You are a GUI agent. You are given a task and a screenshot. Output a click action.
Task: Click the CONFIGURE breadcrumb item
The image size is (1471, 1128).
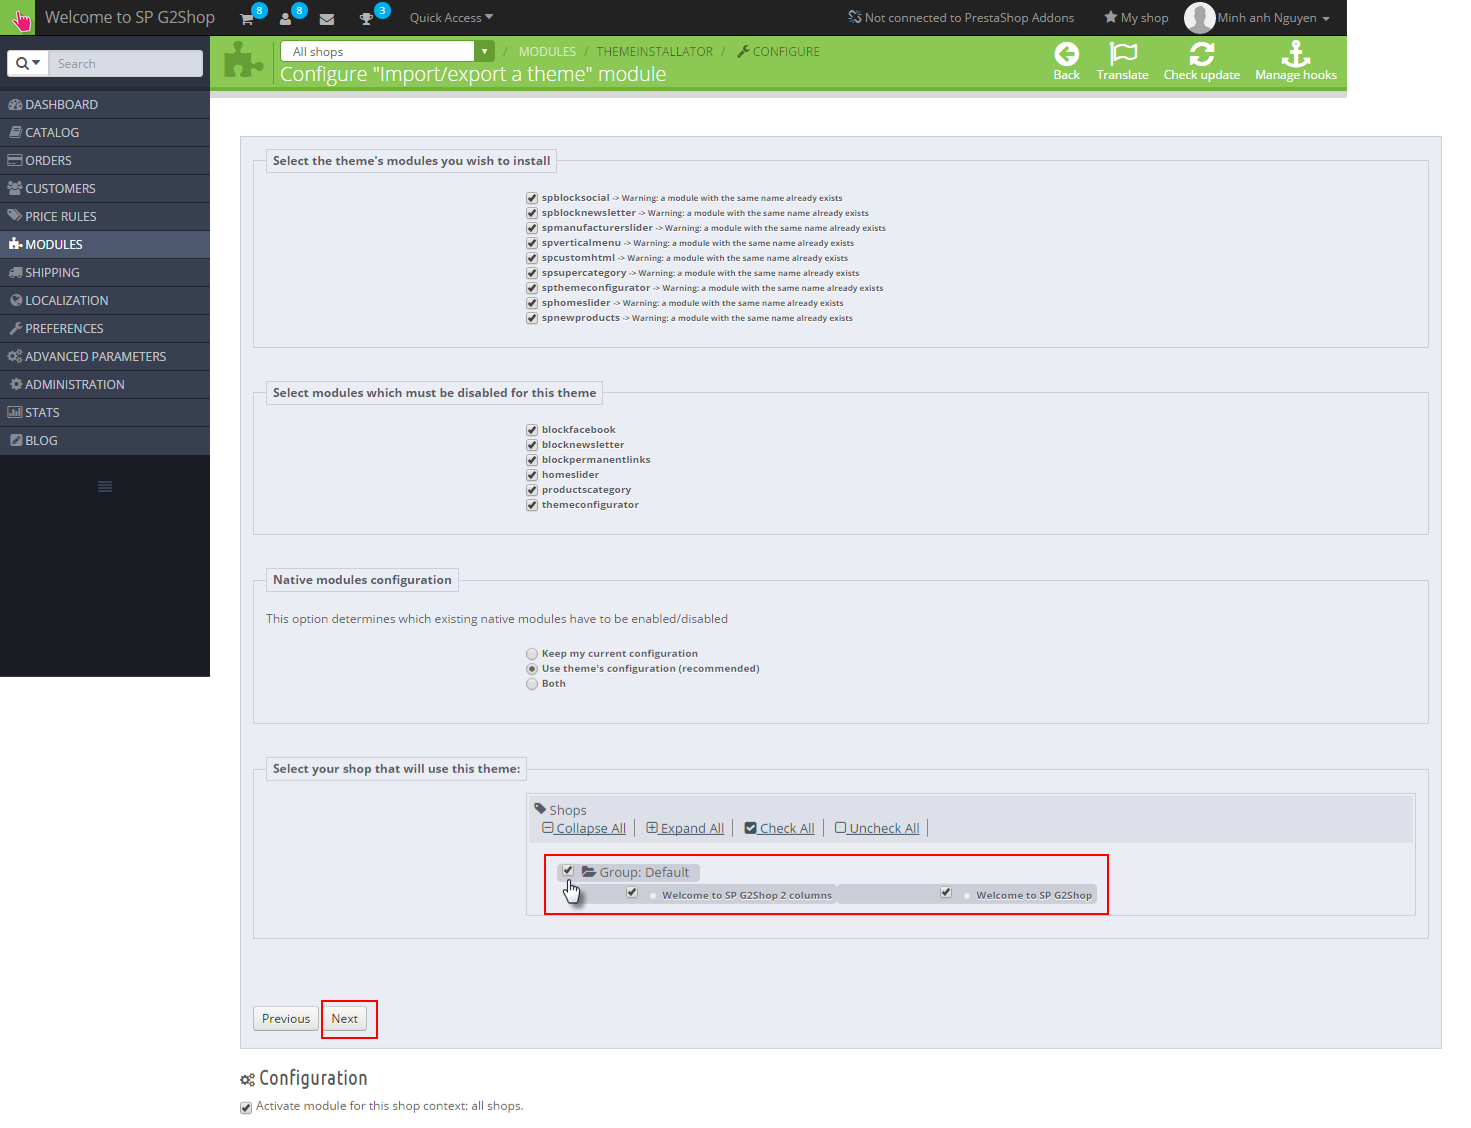pyautogui.click(x=778, y=51)
